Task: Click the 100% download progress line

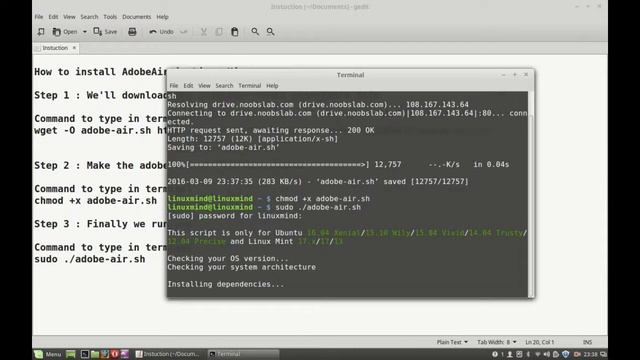Action: 338,164
